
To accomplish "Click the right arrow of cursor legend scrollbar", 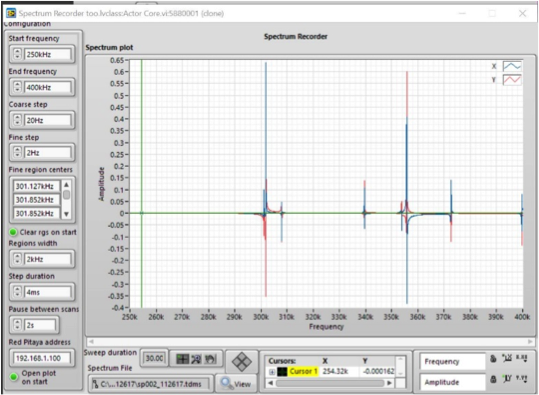I will (389, 383).
